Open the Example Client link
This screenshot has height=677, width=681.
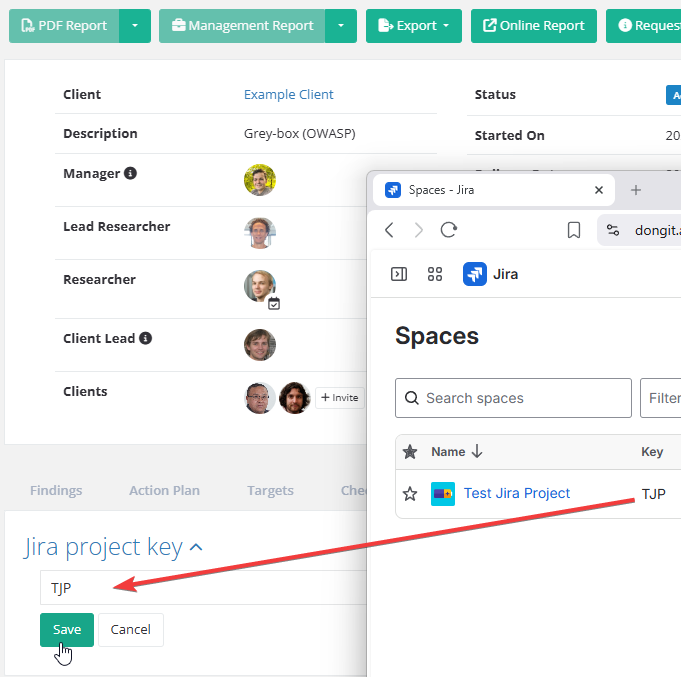coord(288,94)
